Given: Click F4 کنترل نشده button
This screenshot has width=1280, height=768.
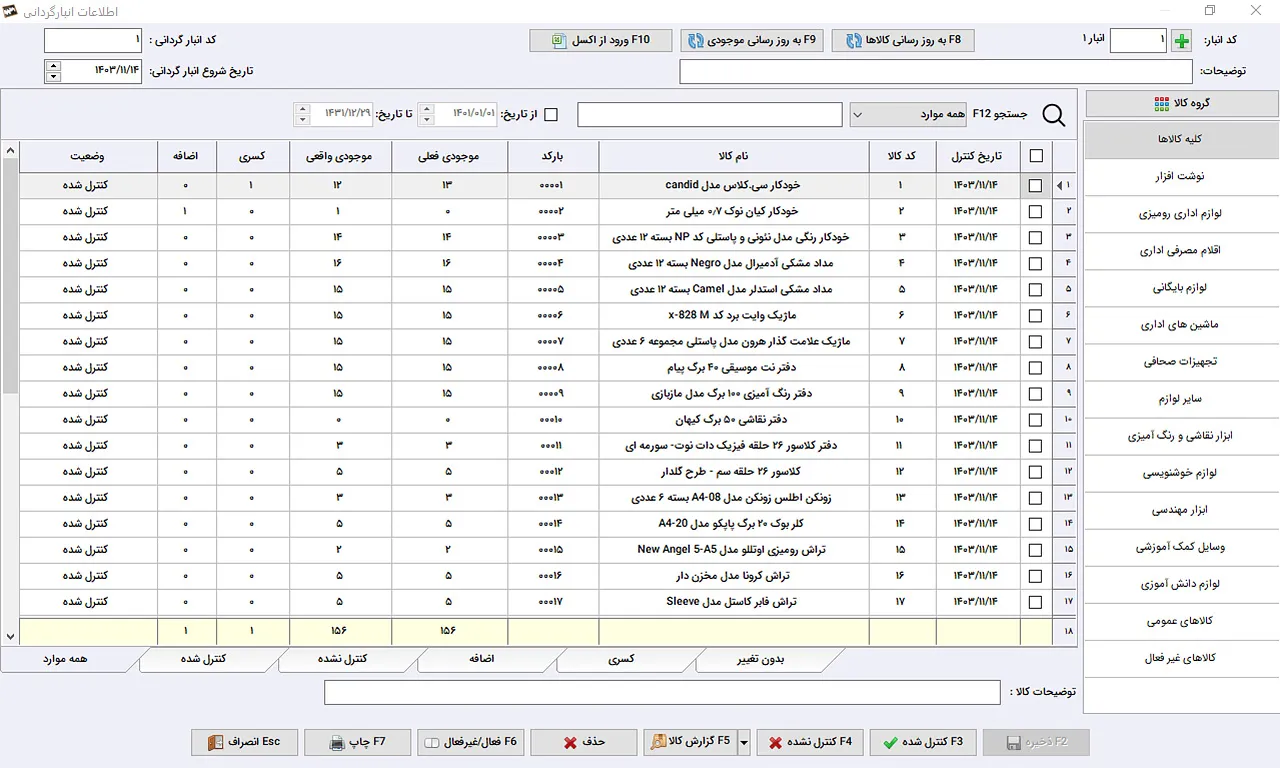Looking at the screenshot, I should coord(810,742).
